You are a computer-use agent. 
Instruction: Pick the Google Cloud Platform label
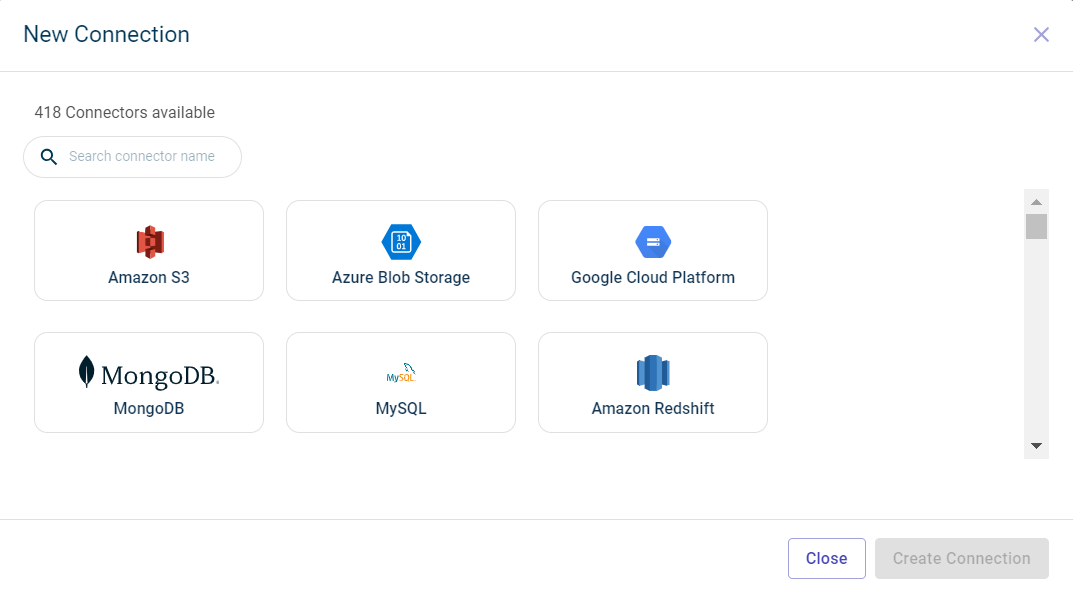(x=653, y=278)
